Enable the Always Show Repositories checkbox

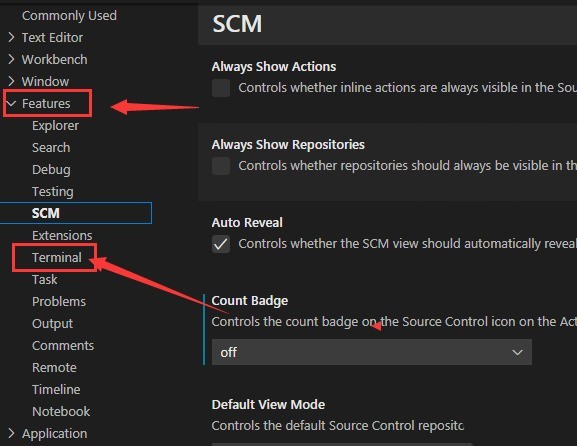coord(221,166)
